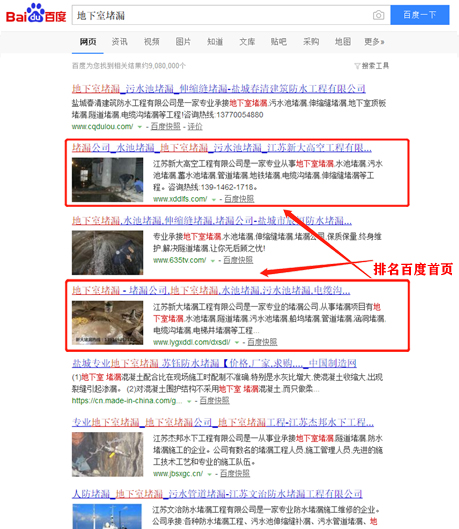Open 搜索工具 filter options
The image size is (459, 529).
pos(372,66)
